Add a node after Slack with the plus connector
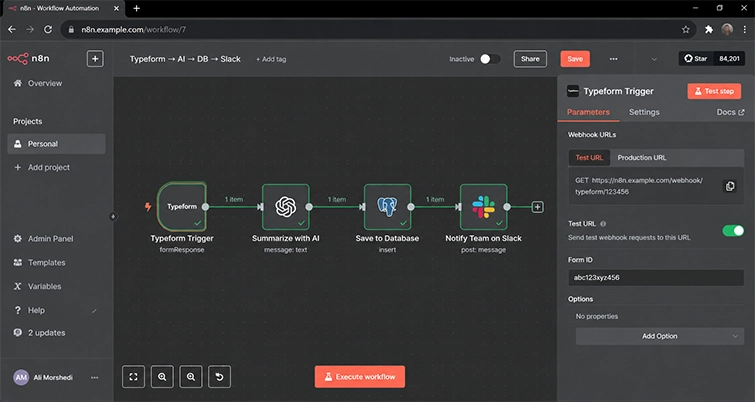This screenshot has width=755, height=402. pyautogui.click(x=537, y=207)
